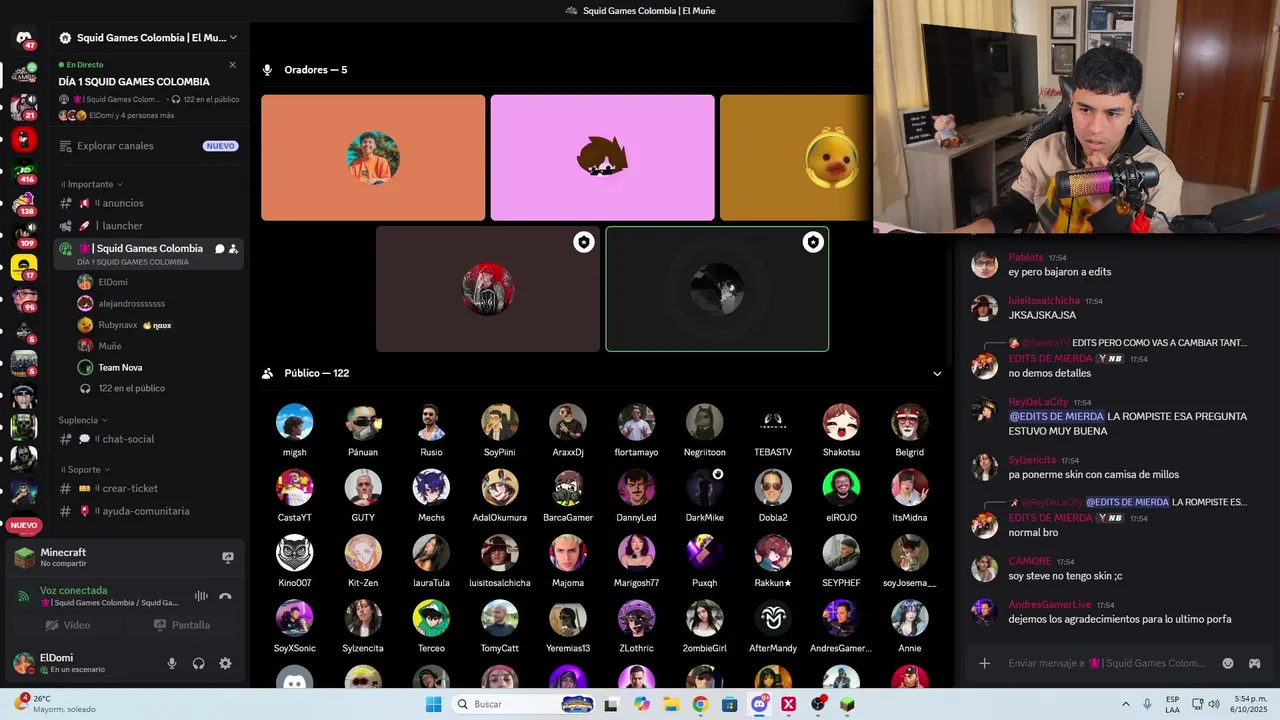Select audience member elROJO

[x=841, y=495]
